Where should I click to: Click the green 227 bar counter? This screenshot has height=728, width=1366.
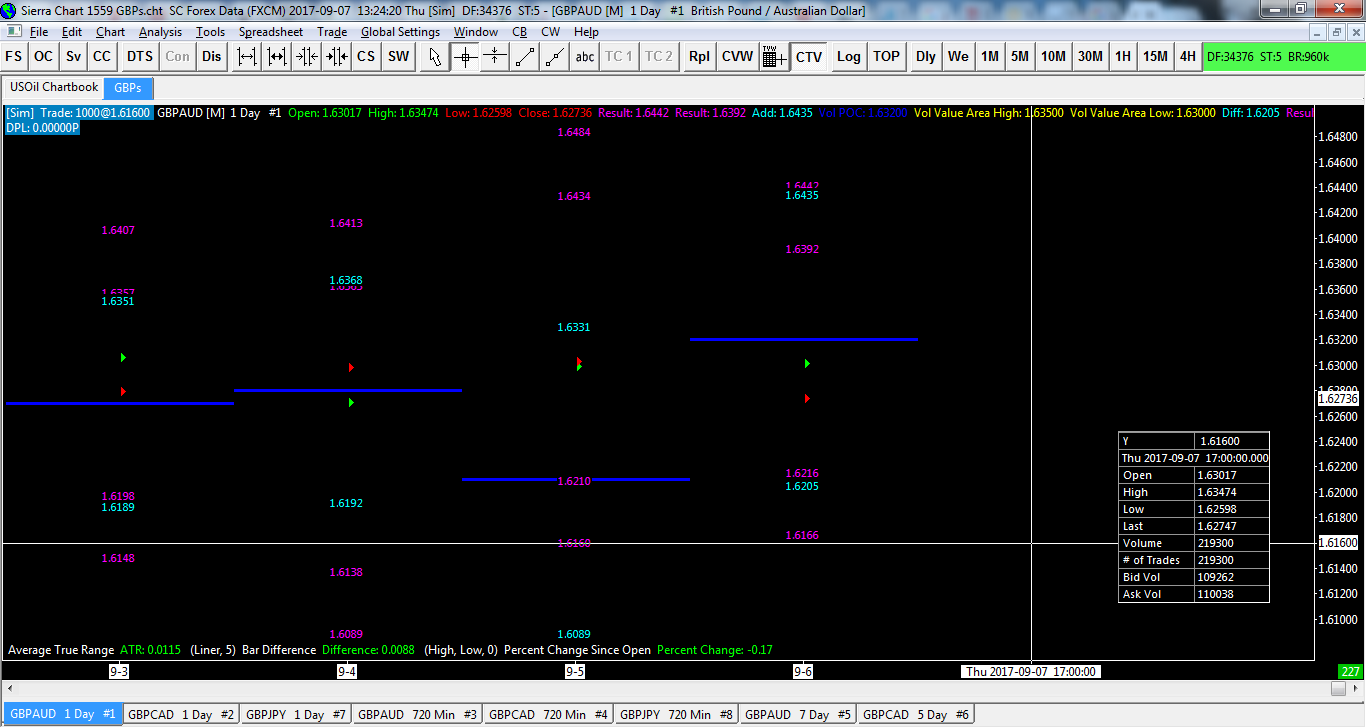(1351, 672)
